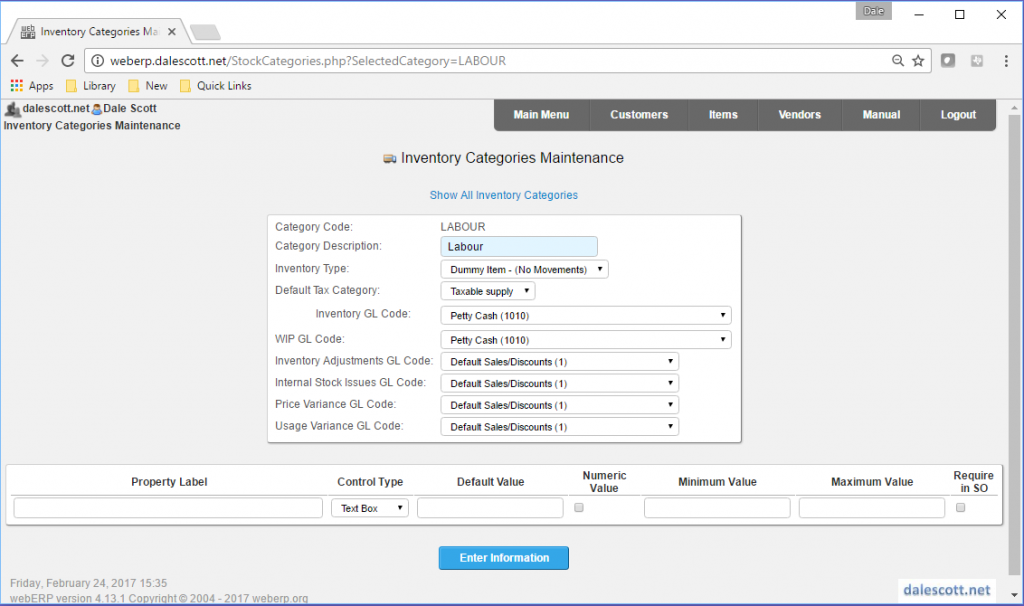The width and height of the screenshot is (1024, 606).
Task: Change the Default Tax Category selection
Action: tap(487, 290)
